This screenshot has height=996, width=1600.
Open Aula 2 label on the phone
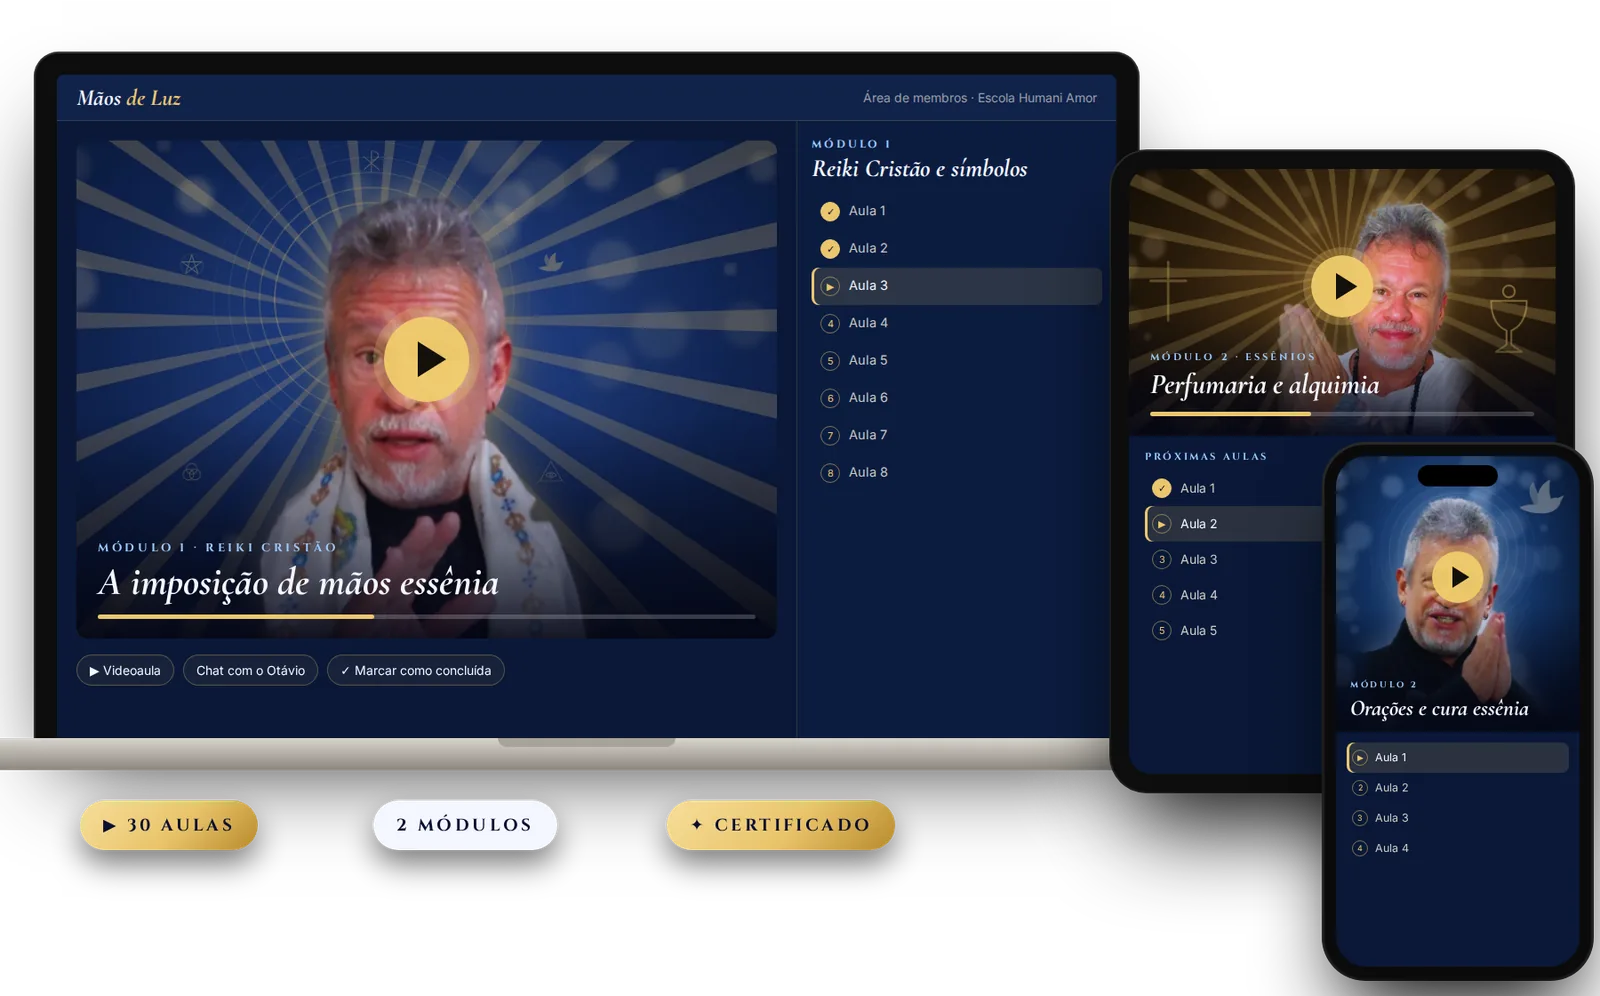(x=1391, y=788)
